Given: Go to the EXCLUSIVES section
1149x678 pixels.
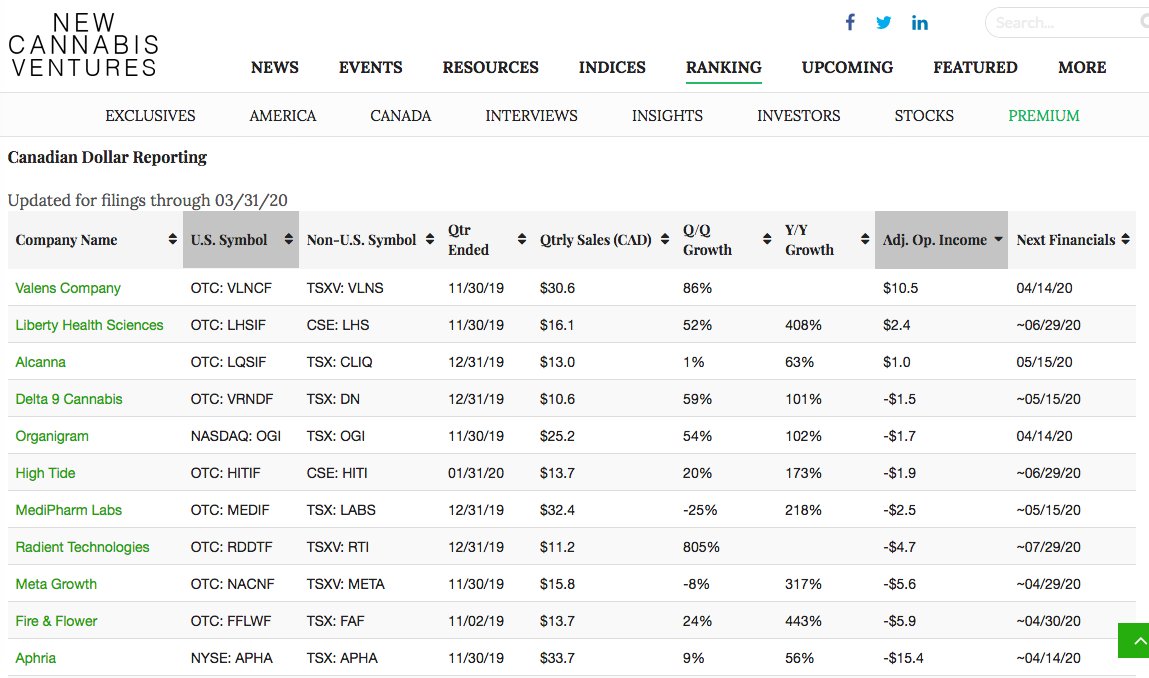Looking at the screenshot, I should (150, 116).
